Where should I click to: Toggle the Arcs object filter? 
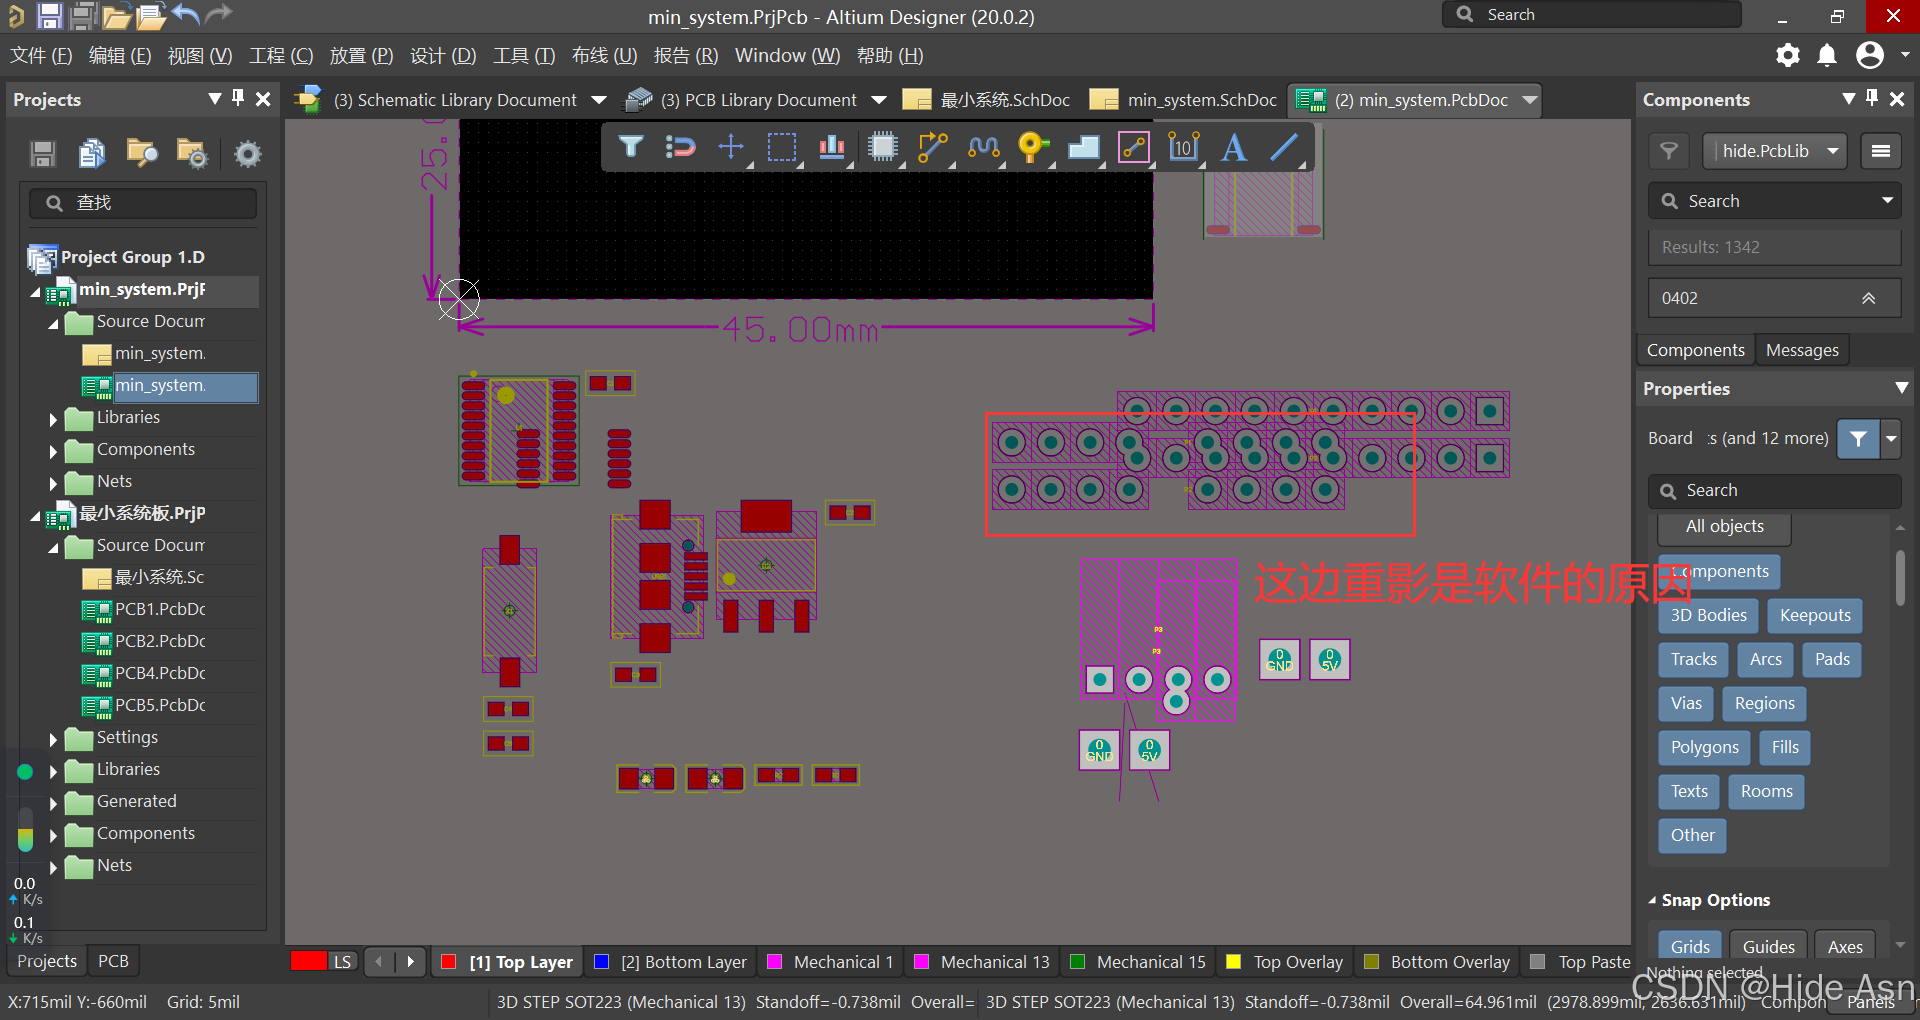click(1765, 659)
